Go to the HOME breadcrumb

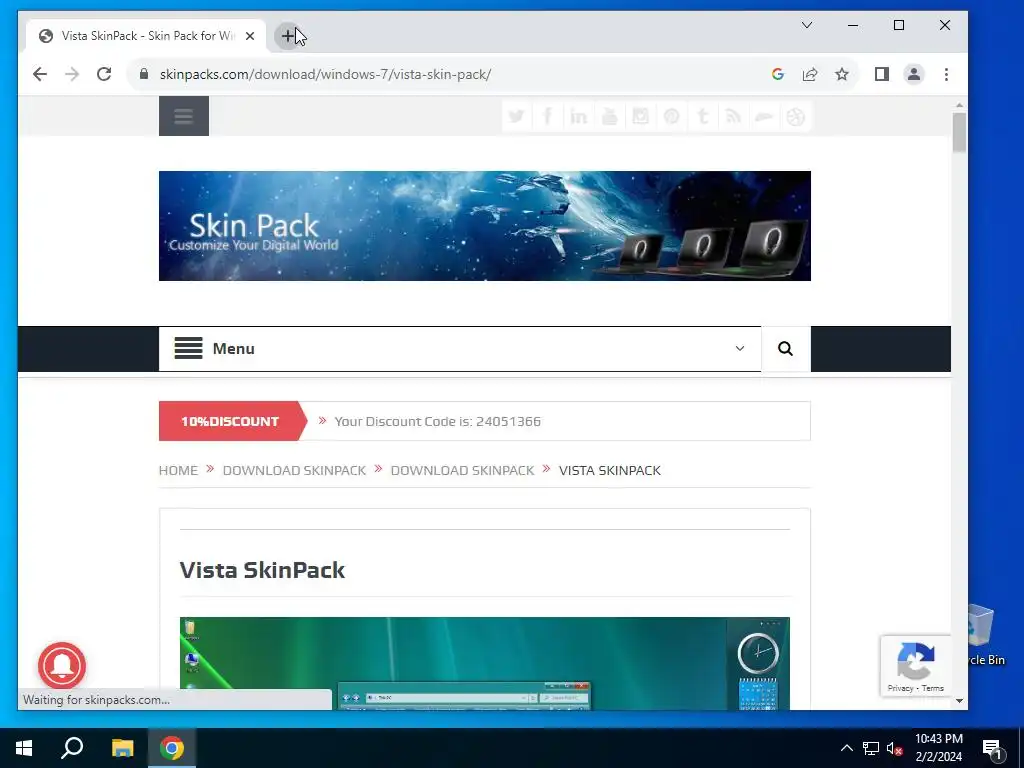coord(178,470)
